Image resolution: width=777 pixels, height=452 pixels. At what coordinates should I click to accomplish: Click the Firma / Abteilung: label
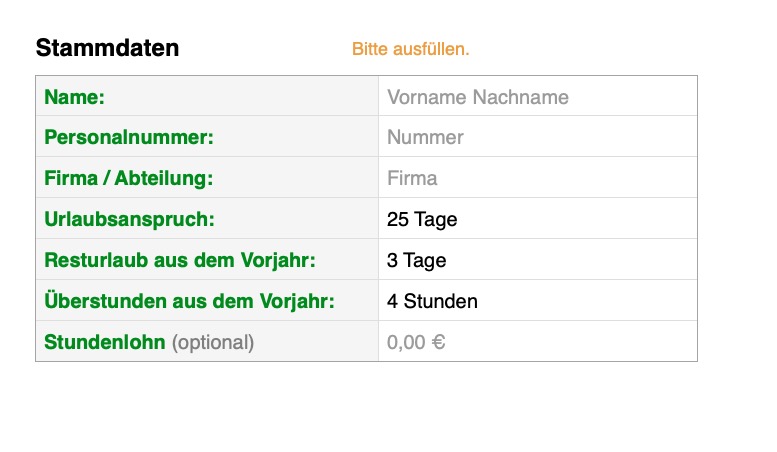point(129,179)
